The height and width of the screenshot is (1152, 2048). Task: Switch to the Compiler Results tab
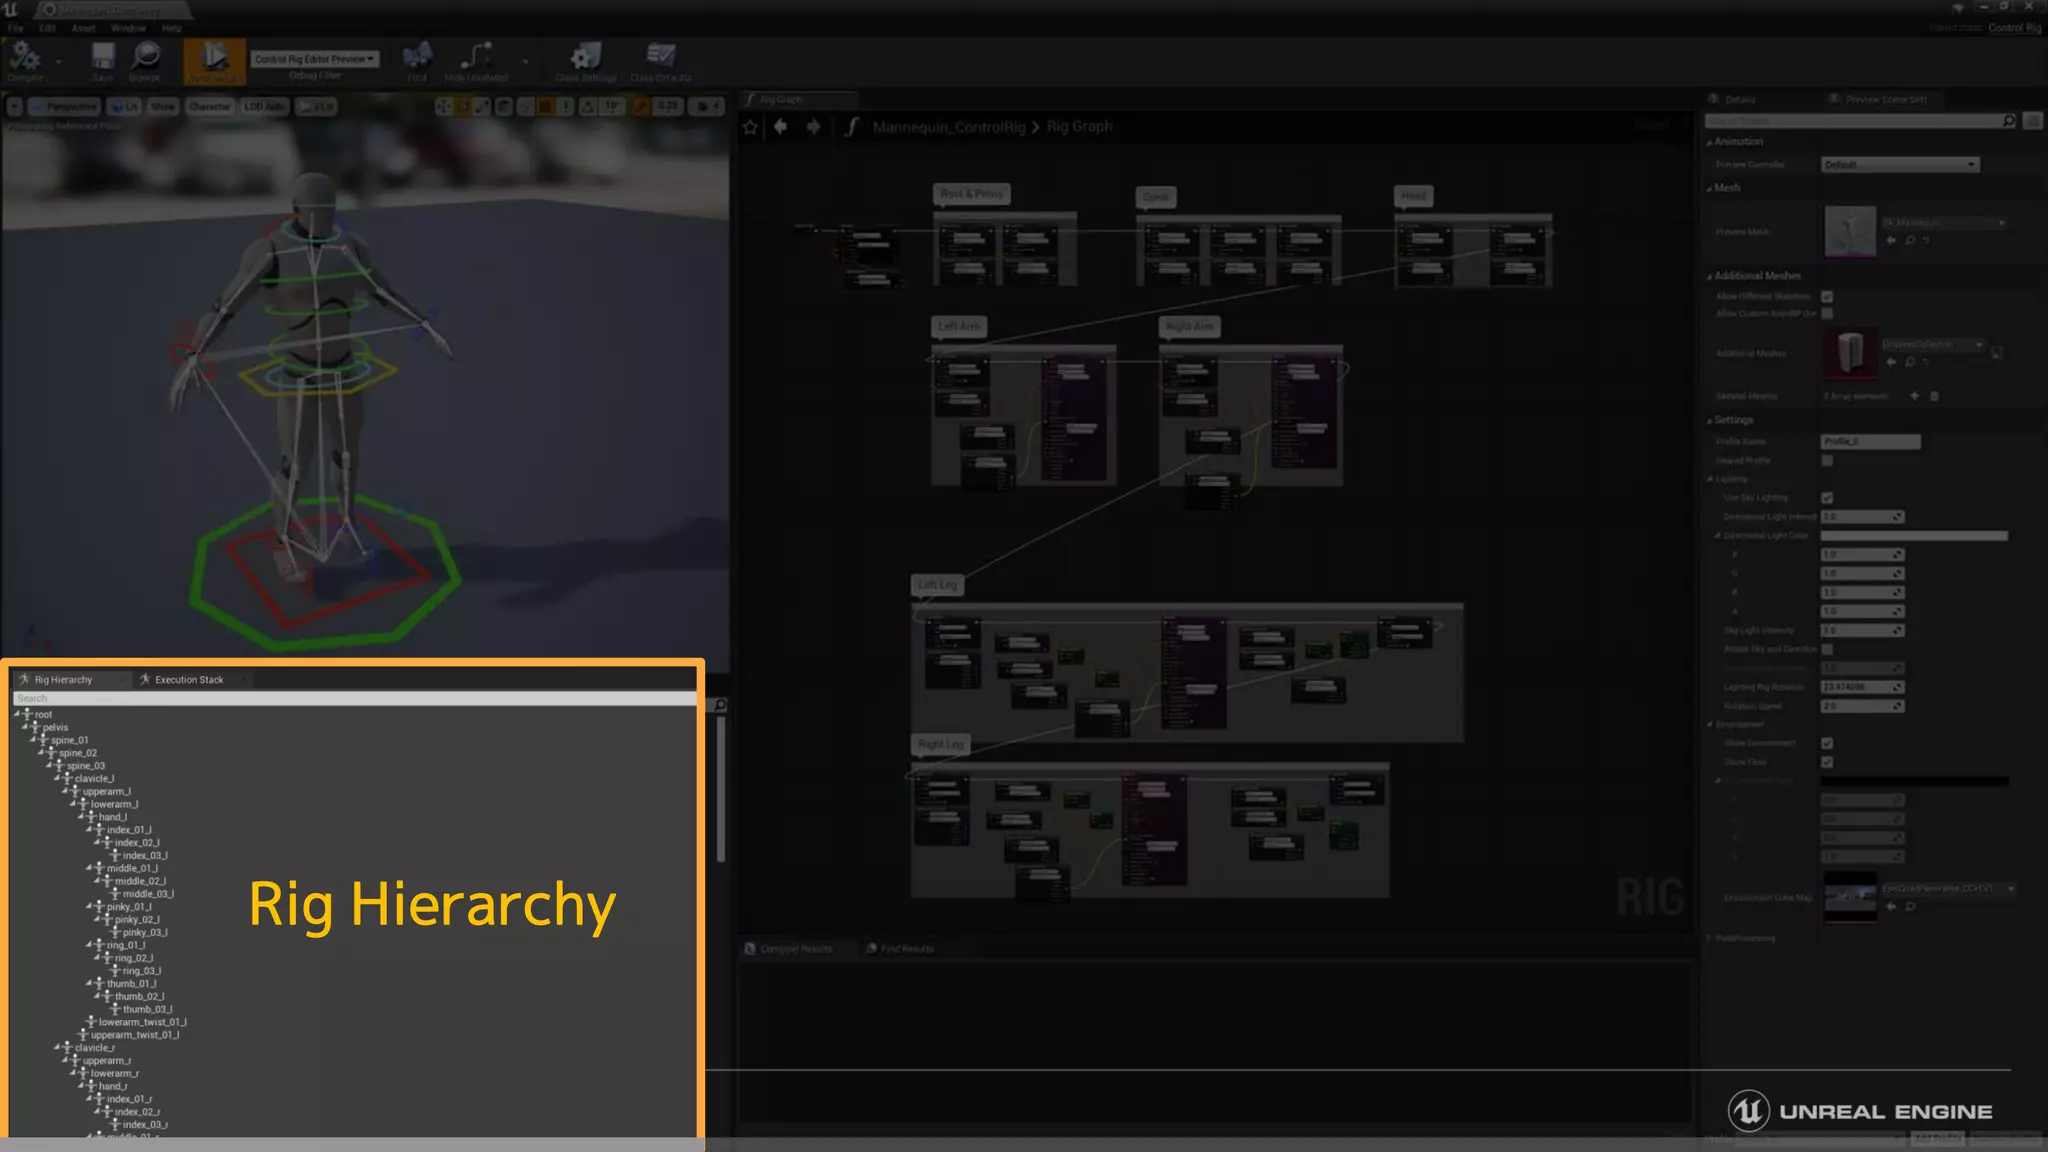[x=796, y=949]
